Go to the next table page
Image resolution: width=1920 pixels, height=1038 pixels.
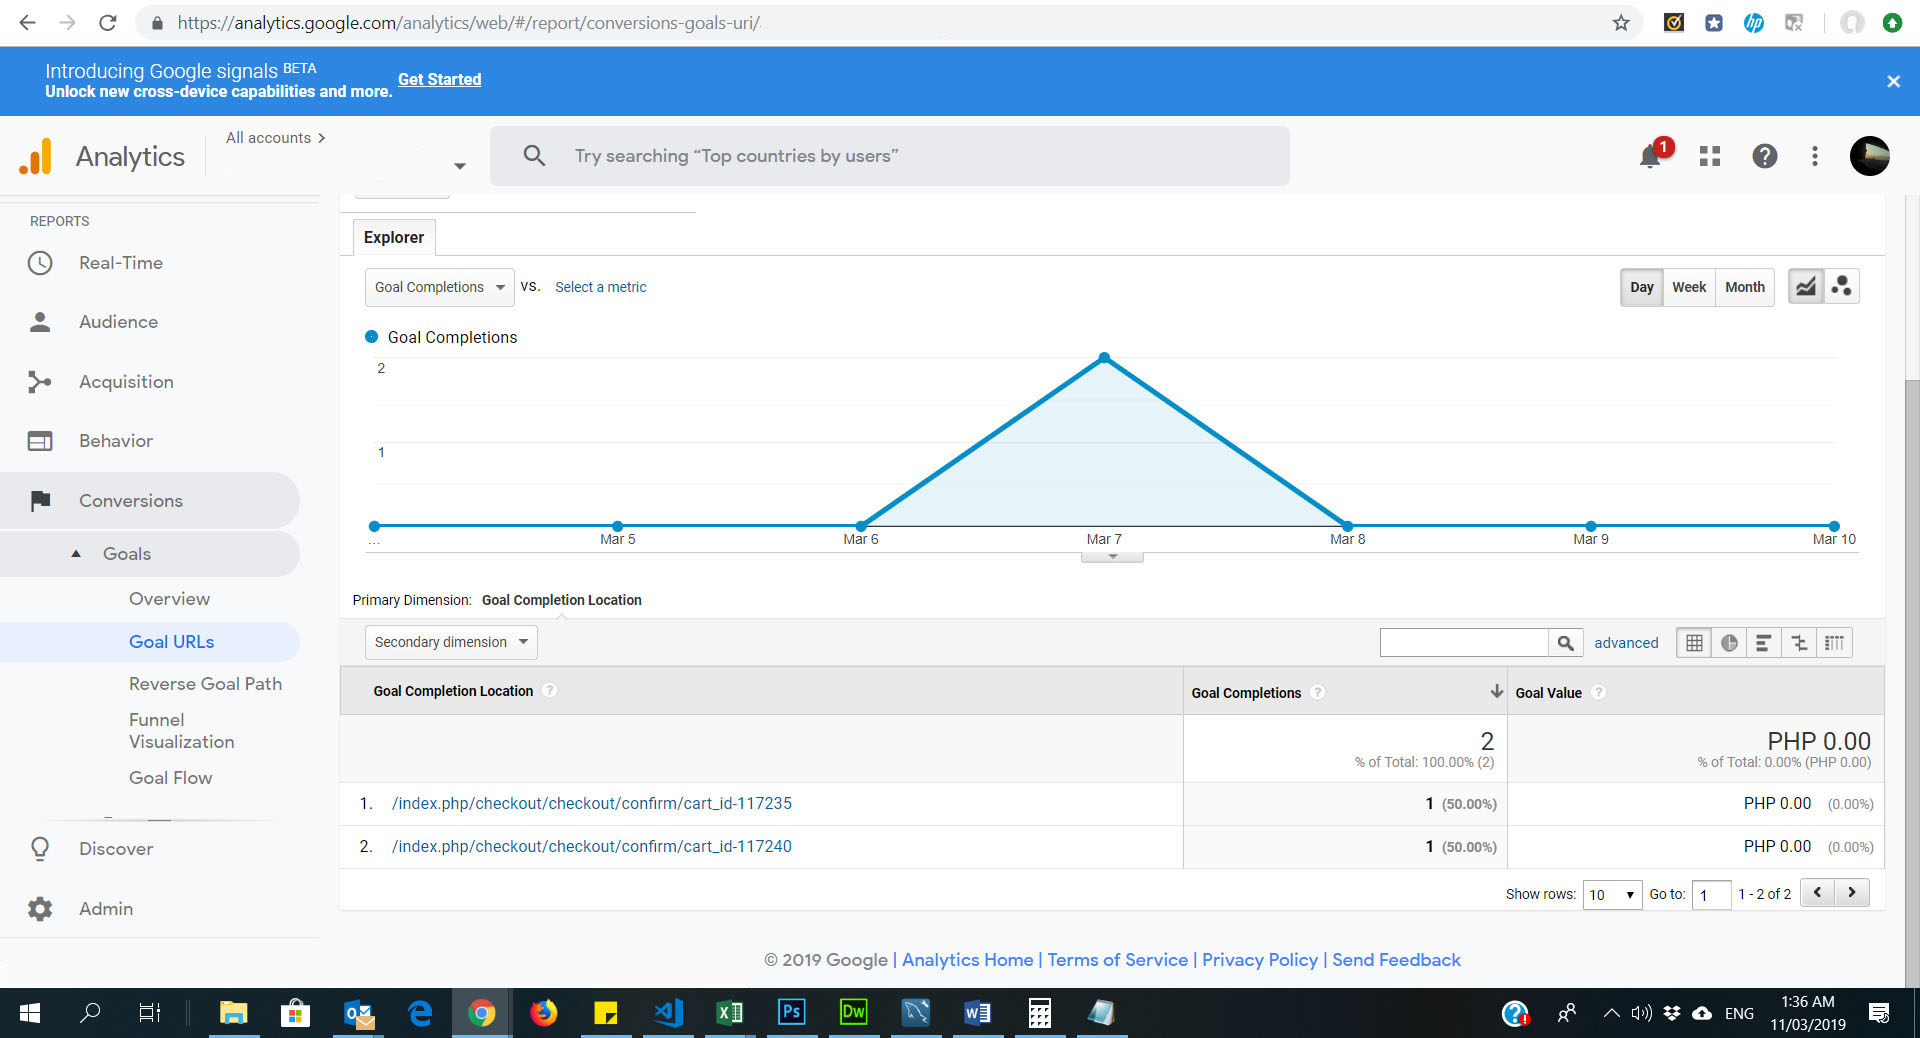(1852, 893)
